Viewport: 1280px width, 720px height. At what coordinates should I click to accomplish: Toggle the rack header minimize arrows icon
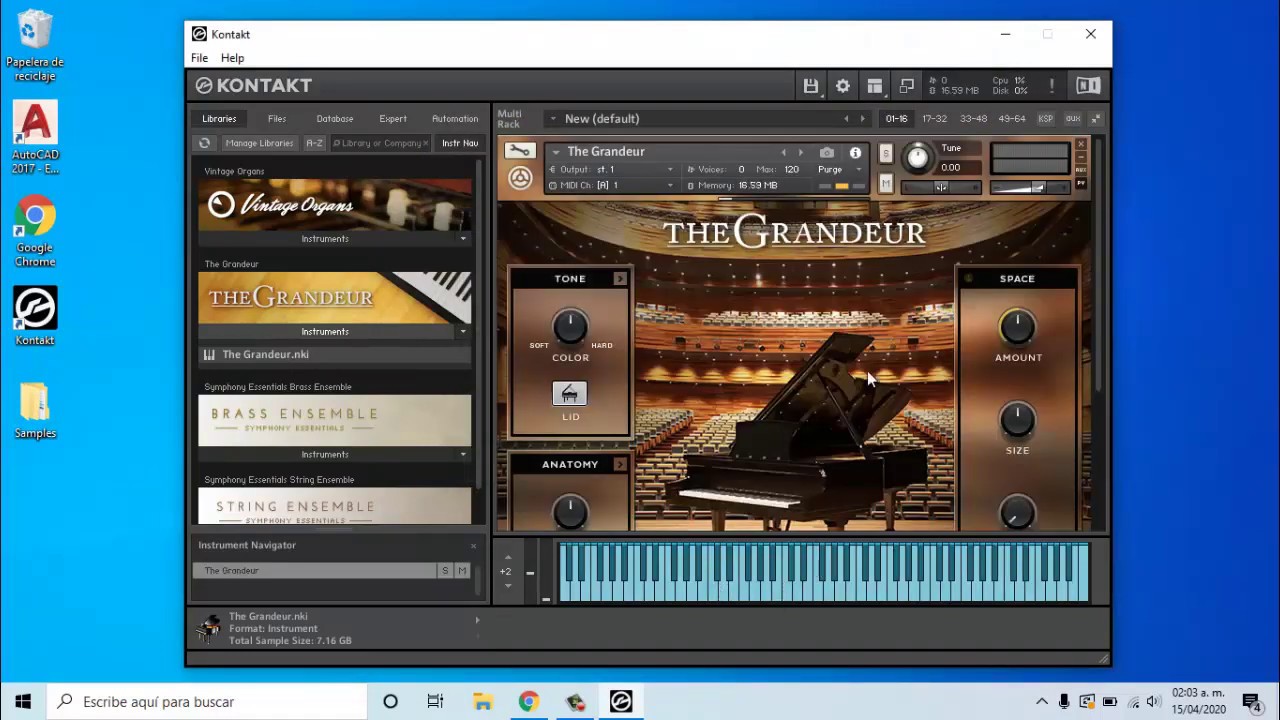click(x=1096, y=118)
